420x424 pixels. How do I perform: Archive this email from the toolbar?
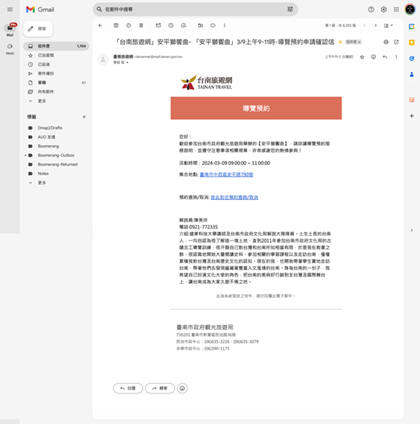point(116,25)
